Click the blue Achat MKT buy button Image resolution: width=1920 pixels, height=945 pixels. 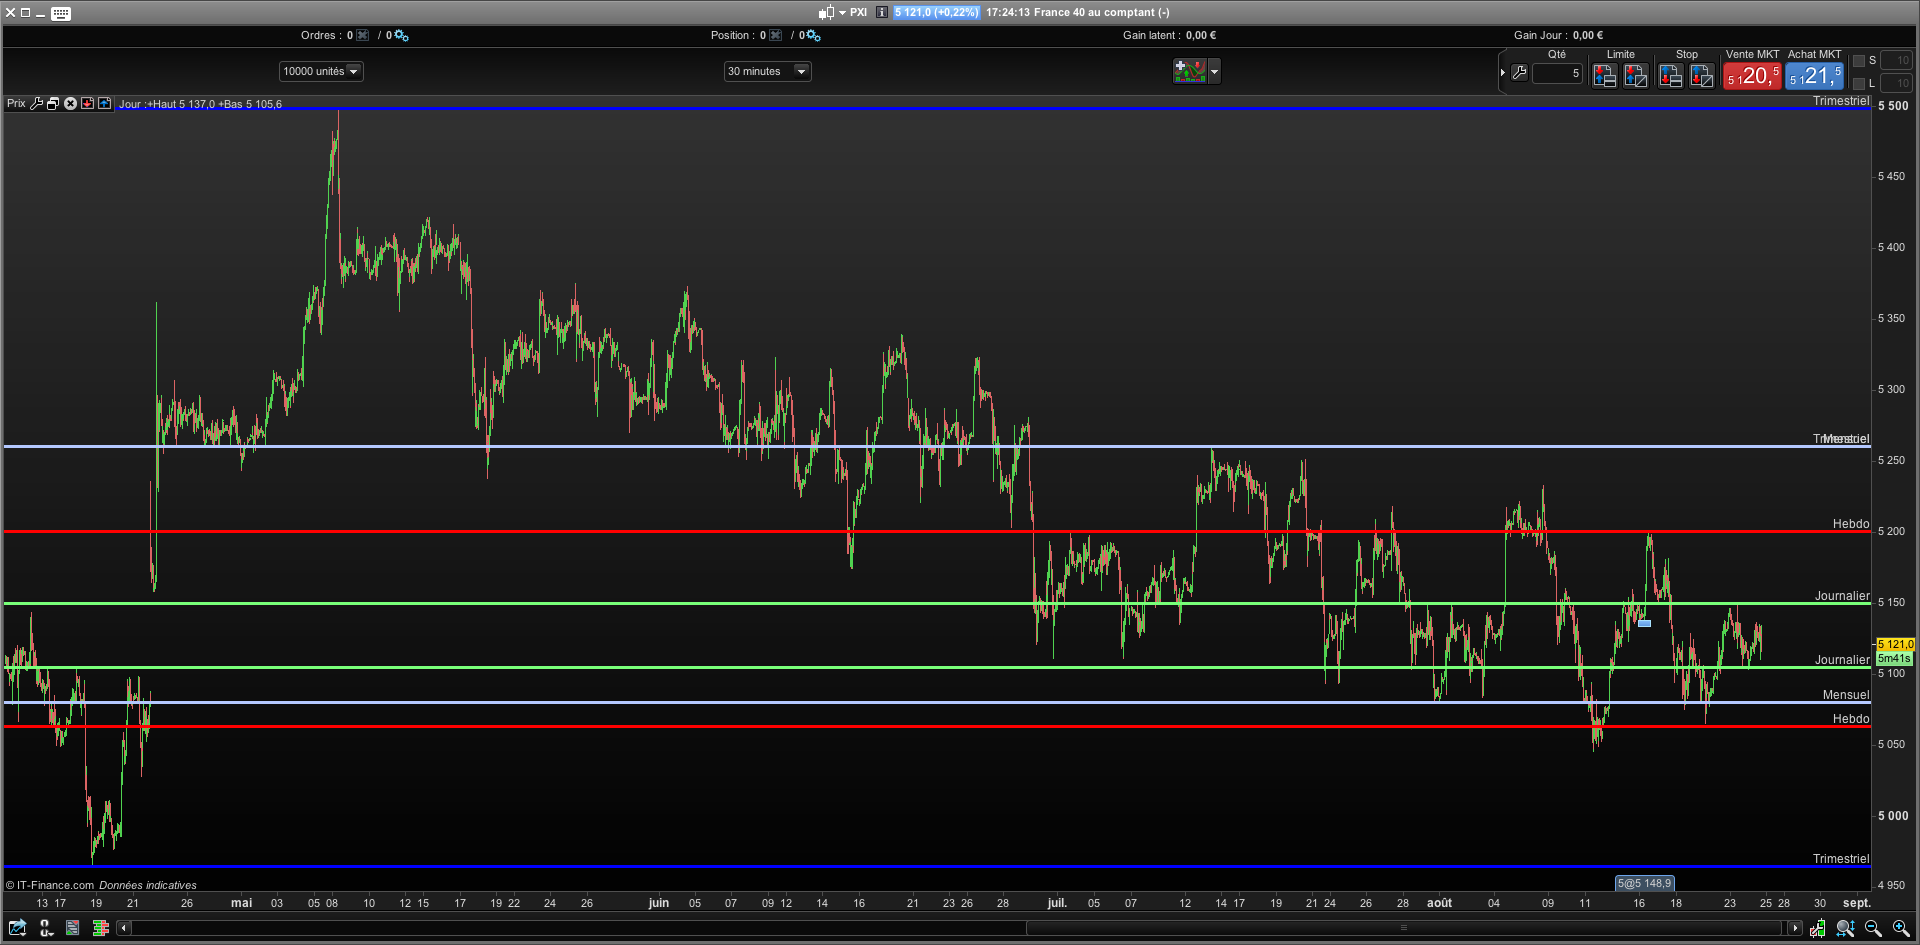tap(1814, 76)
